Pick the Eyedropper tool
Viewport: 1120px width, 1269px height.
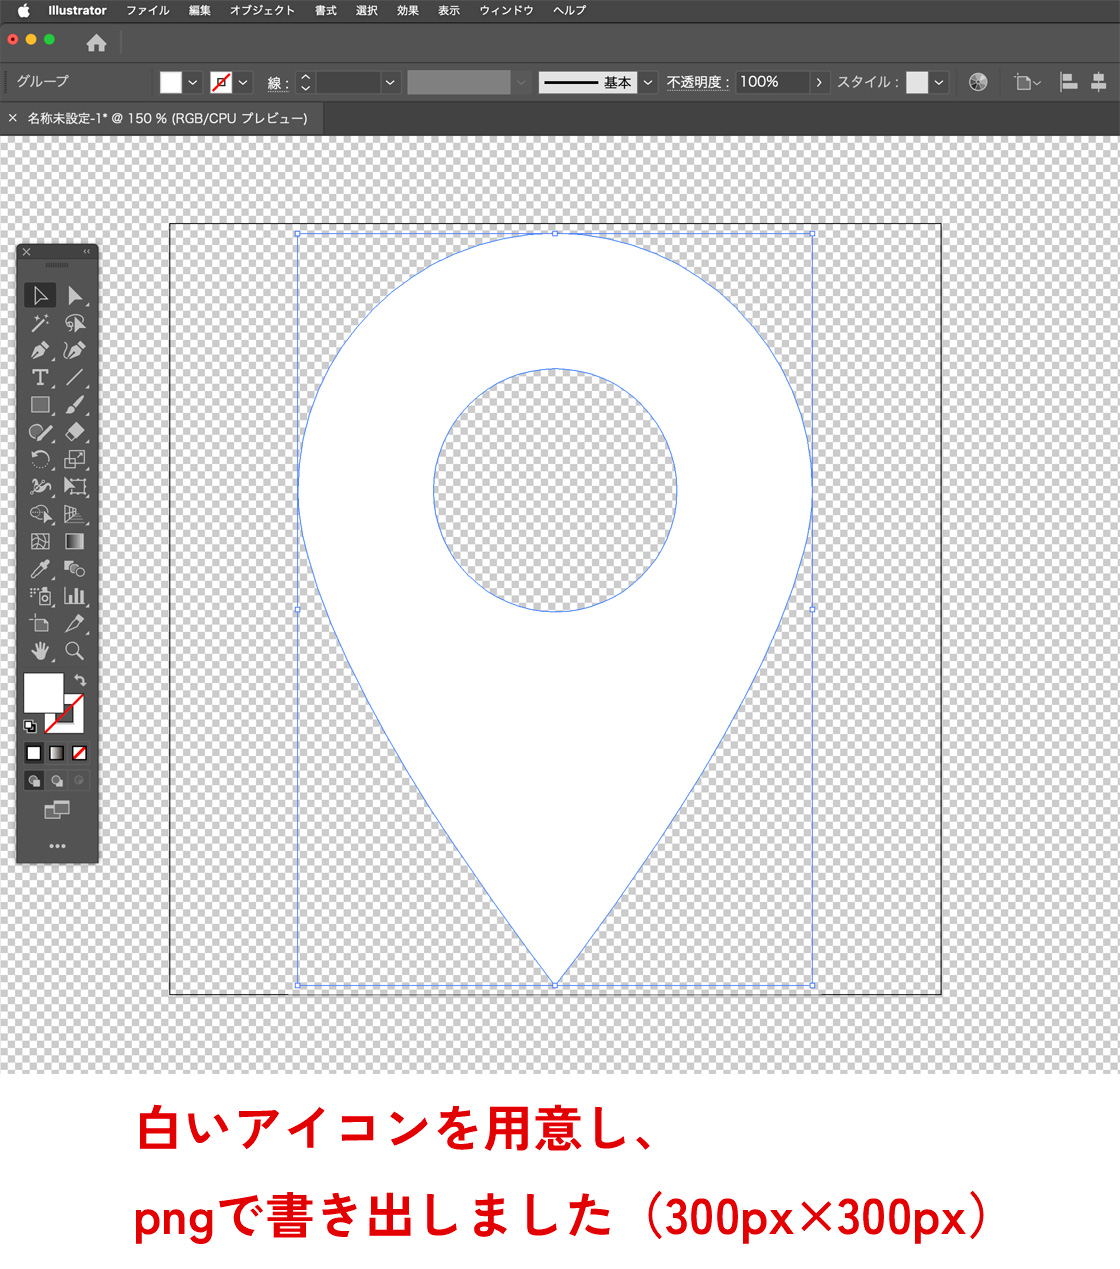40,569
